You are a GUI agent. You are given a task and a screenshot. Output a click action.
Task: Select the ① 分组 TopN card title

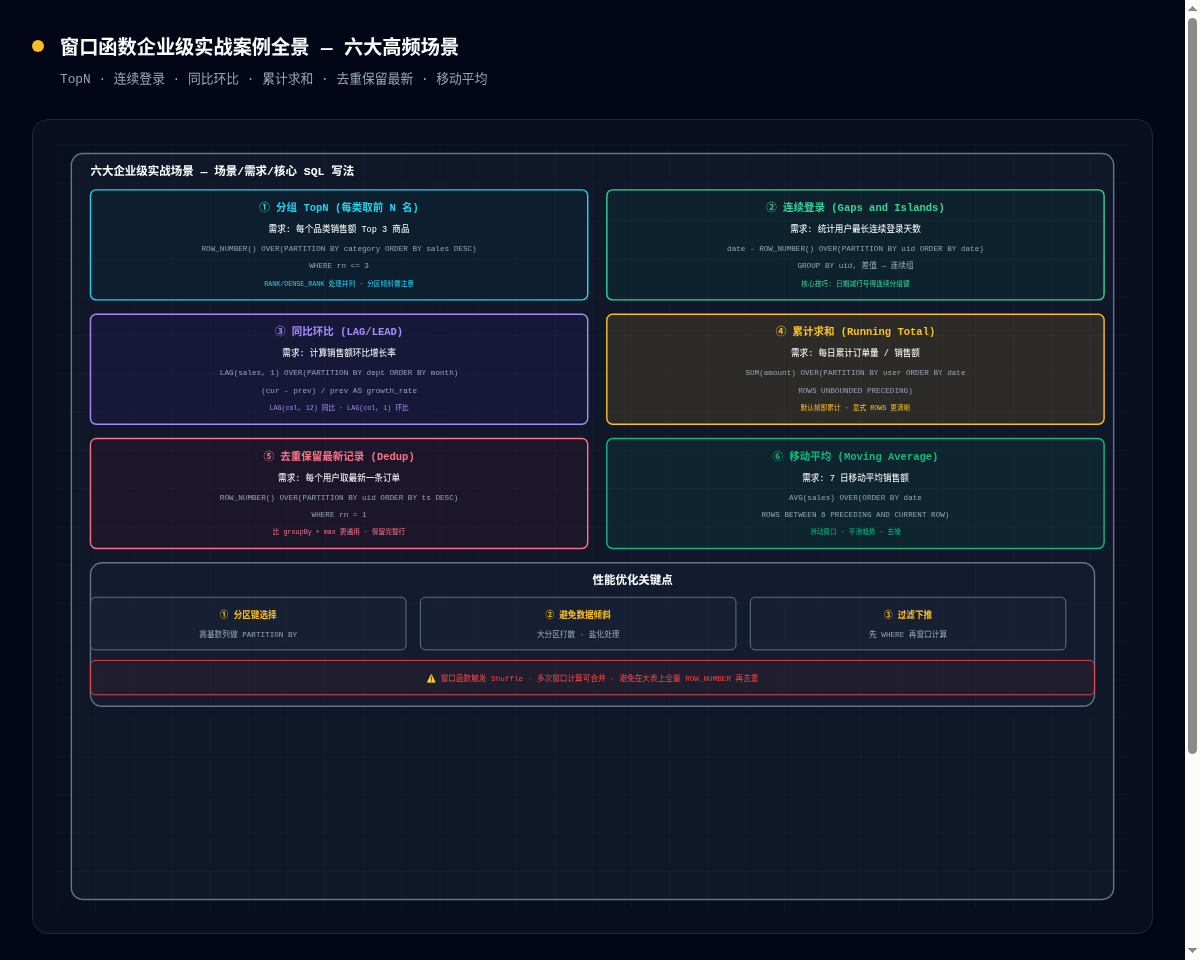pos(339,208)
